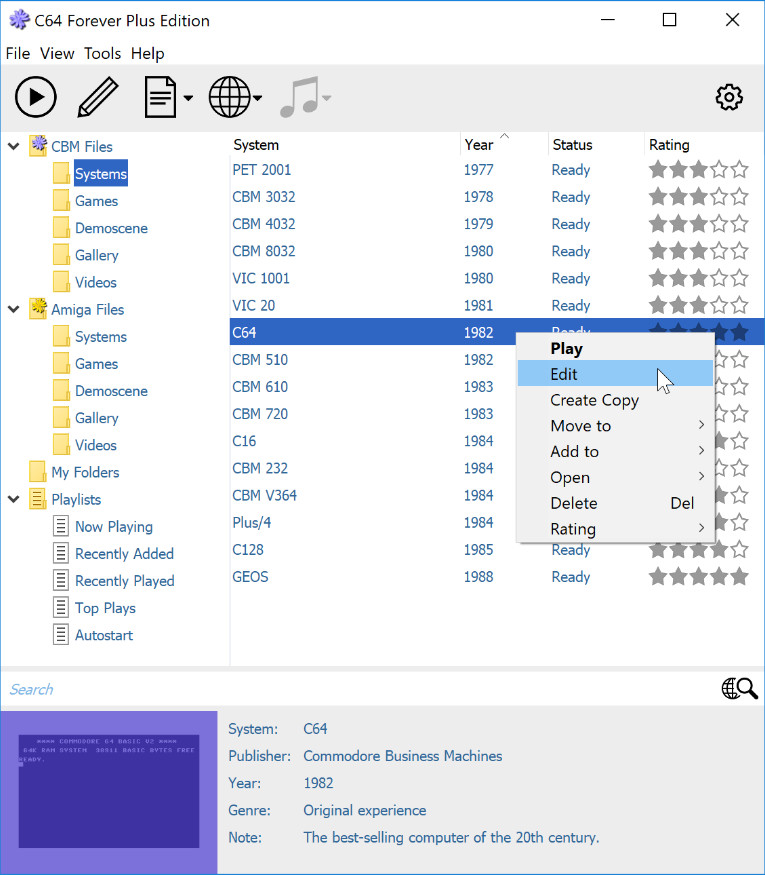
Task: Open the File menu
Action: pos(18,54)
